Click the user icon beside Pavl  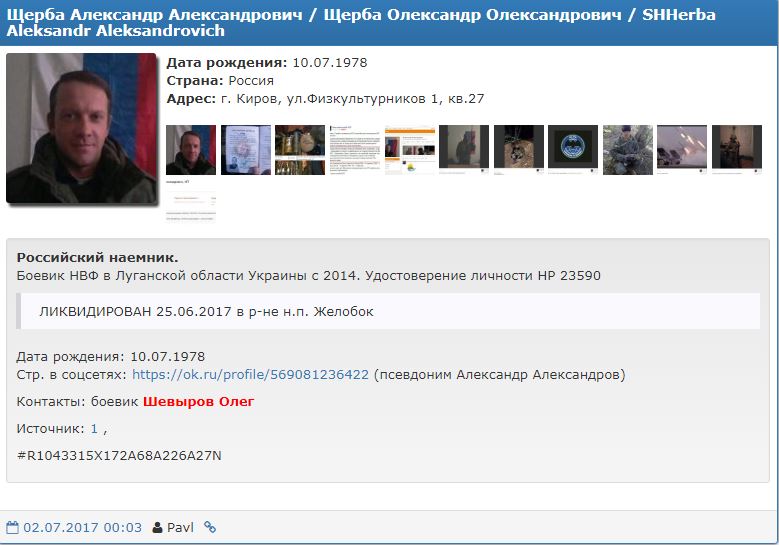point(157,528)
